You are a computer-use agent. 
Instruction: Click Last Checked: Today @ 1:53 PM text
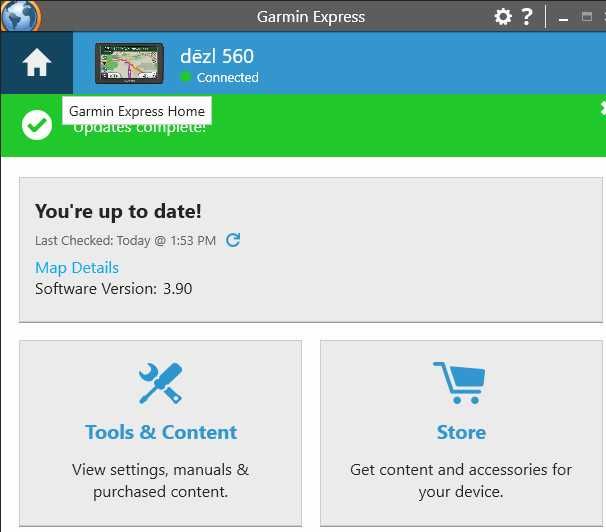coord(125,240)
